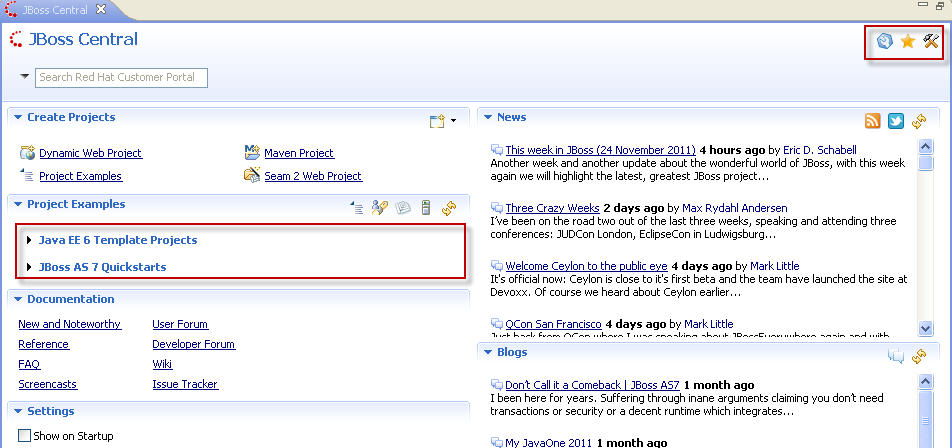
Task: Refresh the Blogs section
Action: click(x=919, y=356)
